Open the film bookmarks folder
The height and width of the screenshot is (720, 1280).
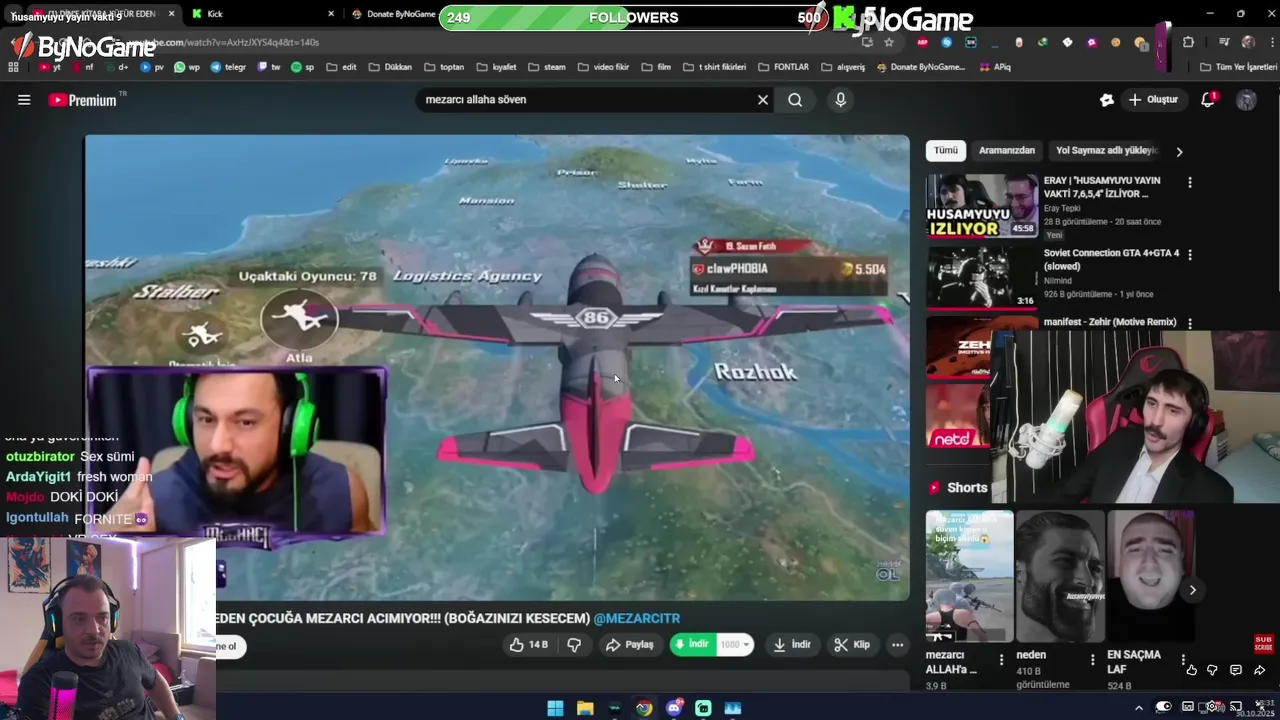coord(655,67)
